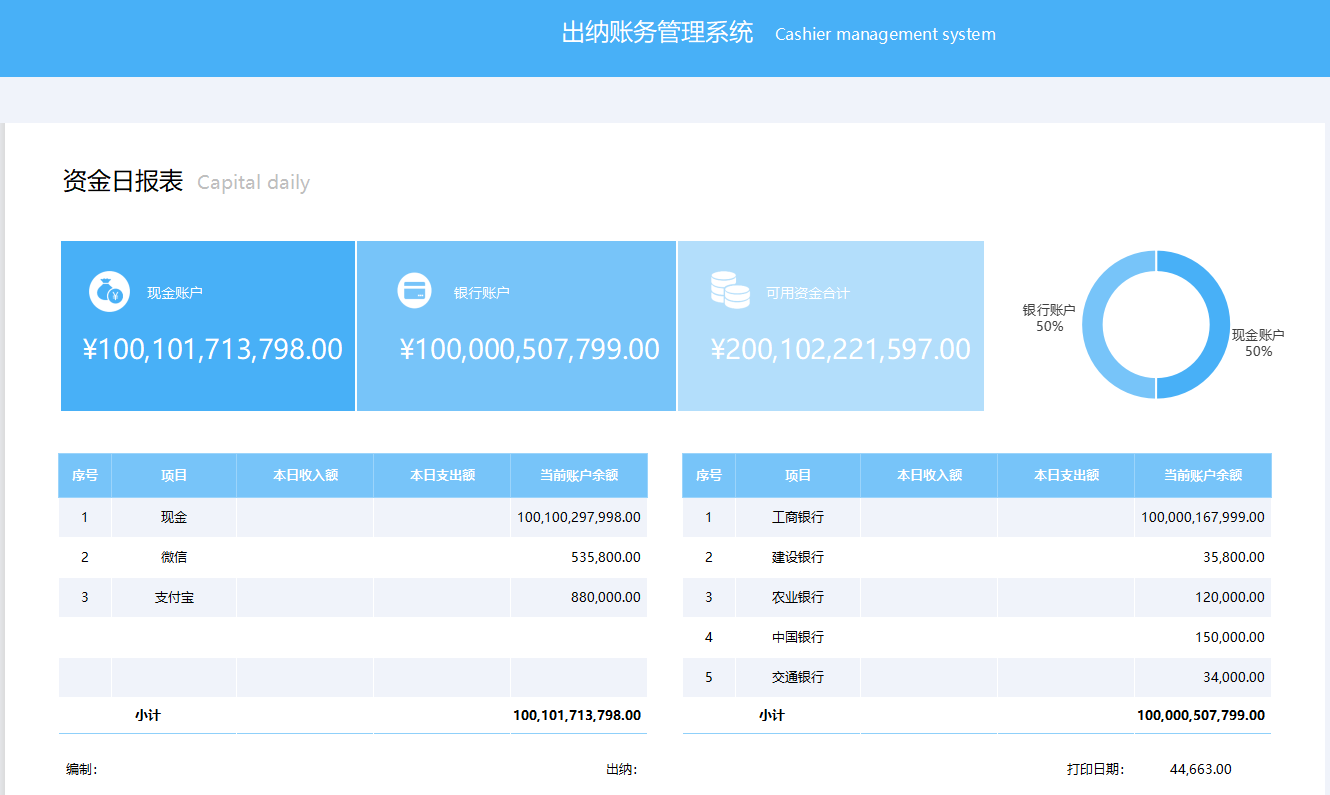
Task: Click the donut chart showing account proportions
Action: coord(1157,325)
